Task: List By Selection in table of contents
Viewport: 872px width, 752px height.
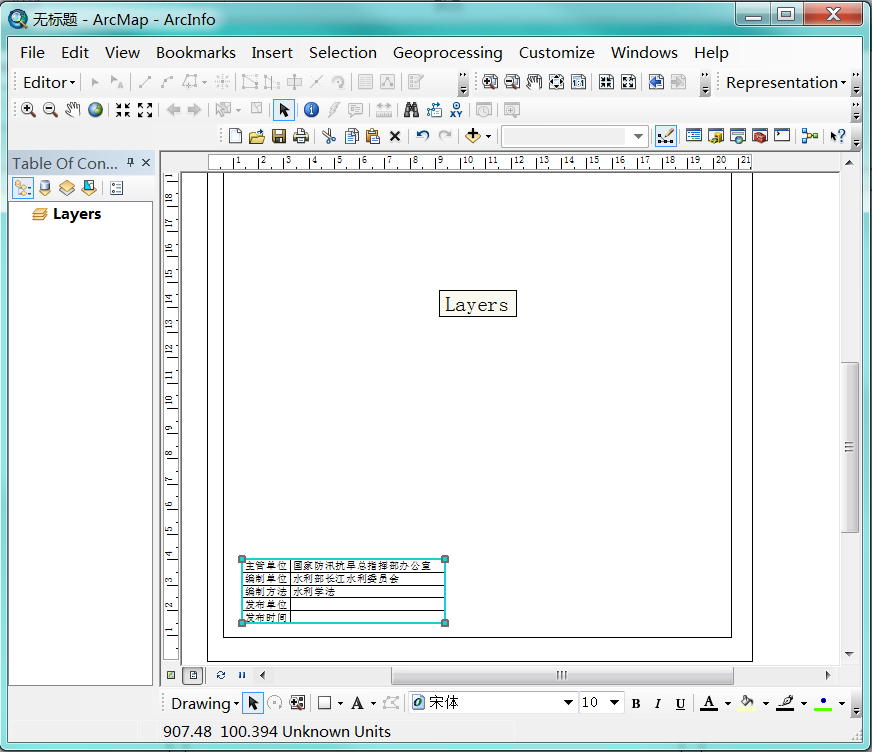Action: tap(89, 188)
